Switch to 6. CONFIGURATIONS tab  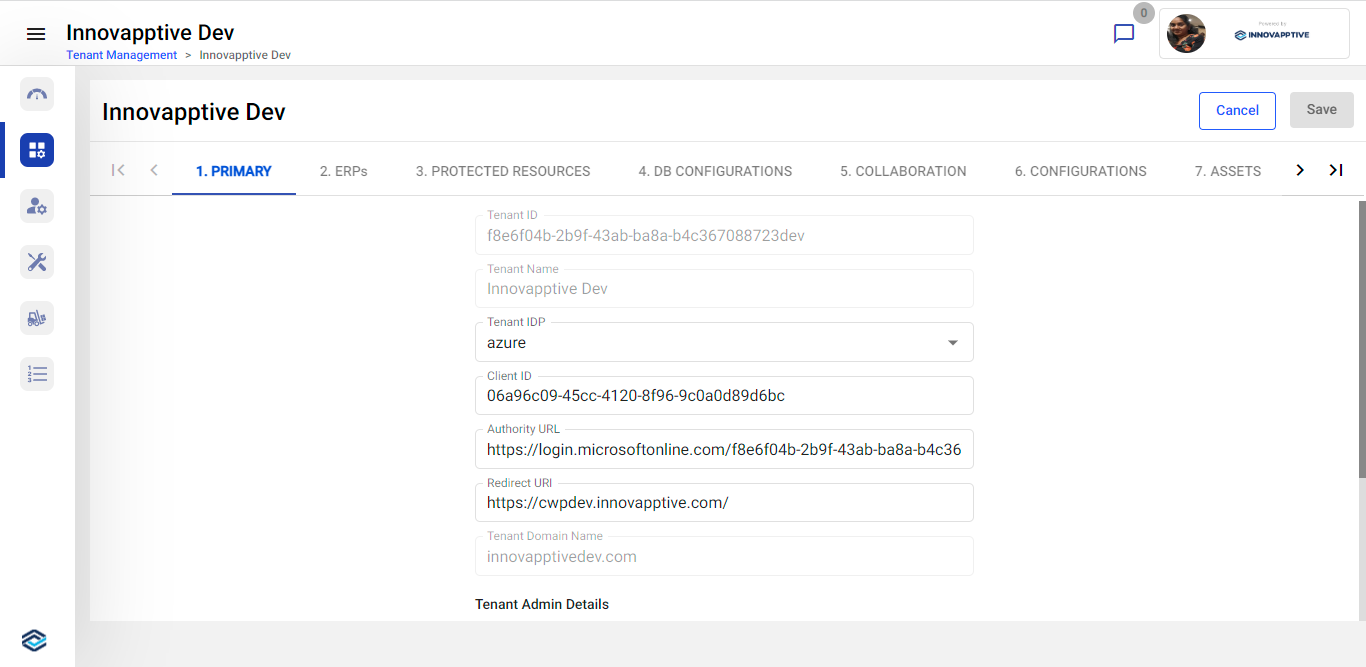coord(1081,171)
